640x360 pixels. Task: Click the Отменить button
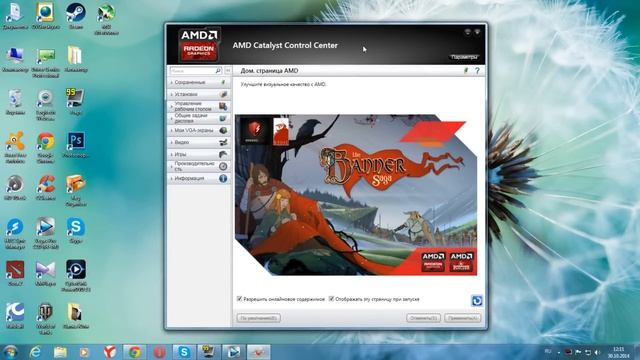(423, 318)
